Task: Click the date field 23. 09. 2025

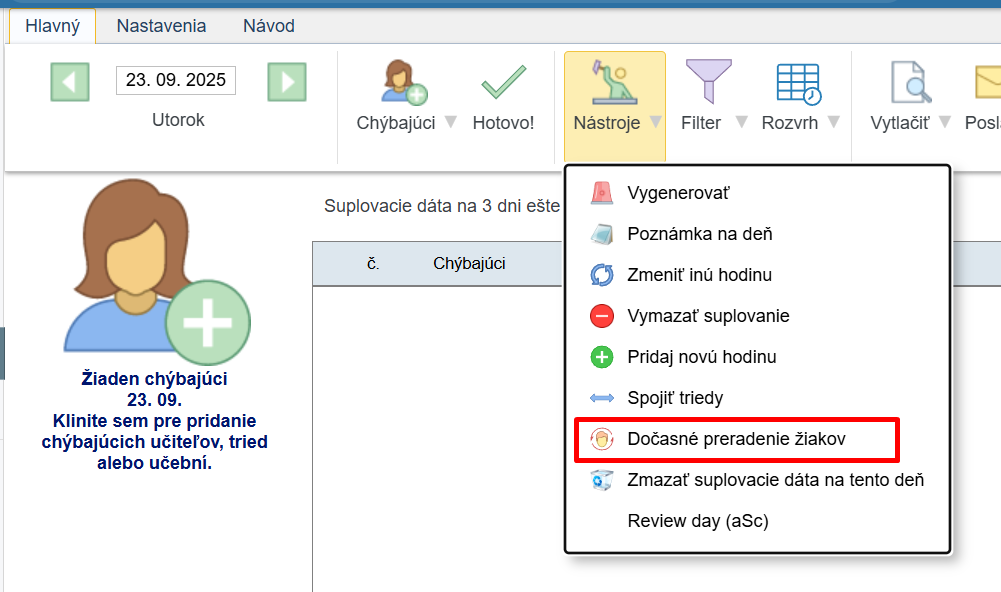Action: (175, 80)
